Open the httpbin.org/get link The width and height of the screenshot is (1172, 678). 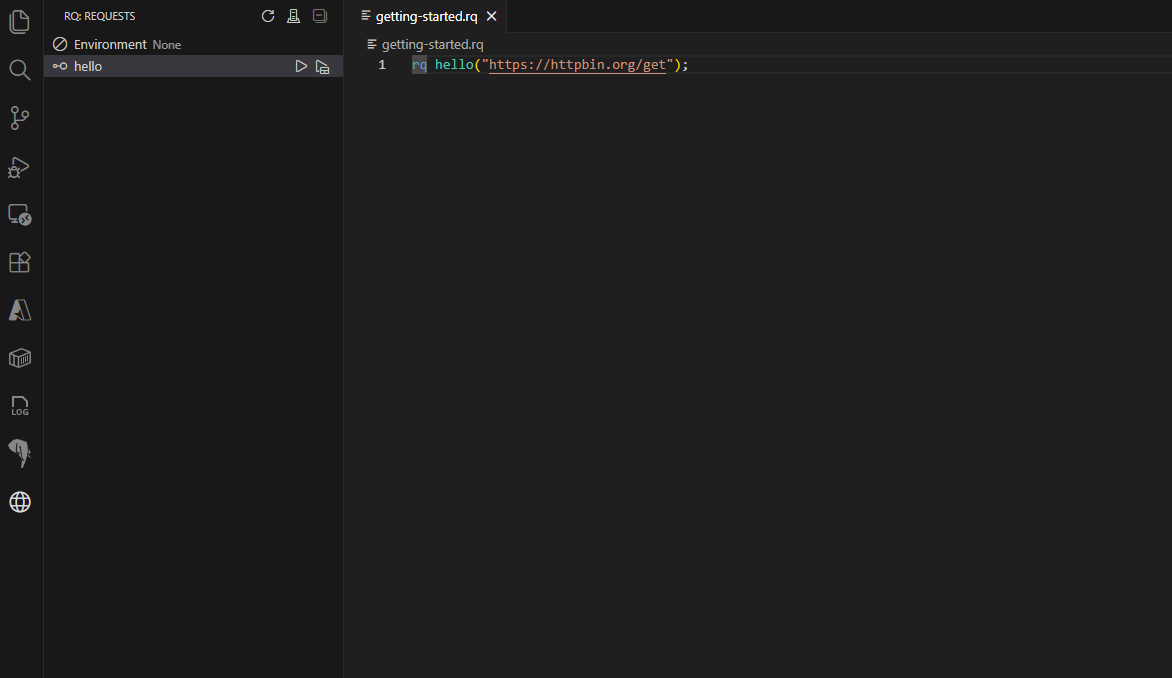[577, 64]
